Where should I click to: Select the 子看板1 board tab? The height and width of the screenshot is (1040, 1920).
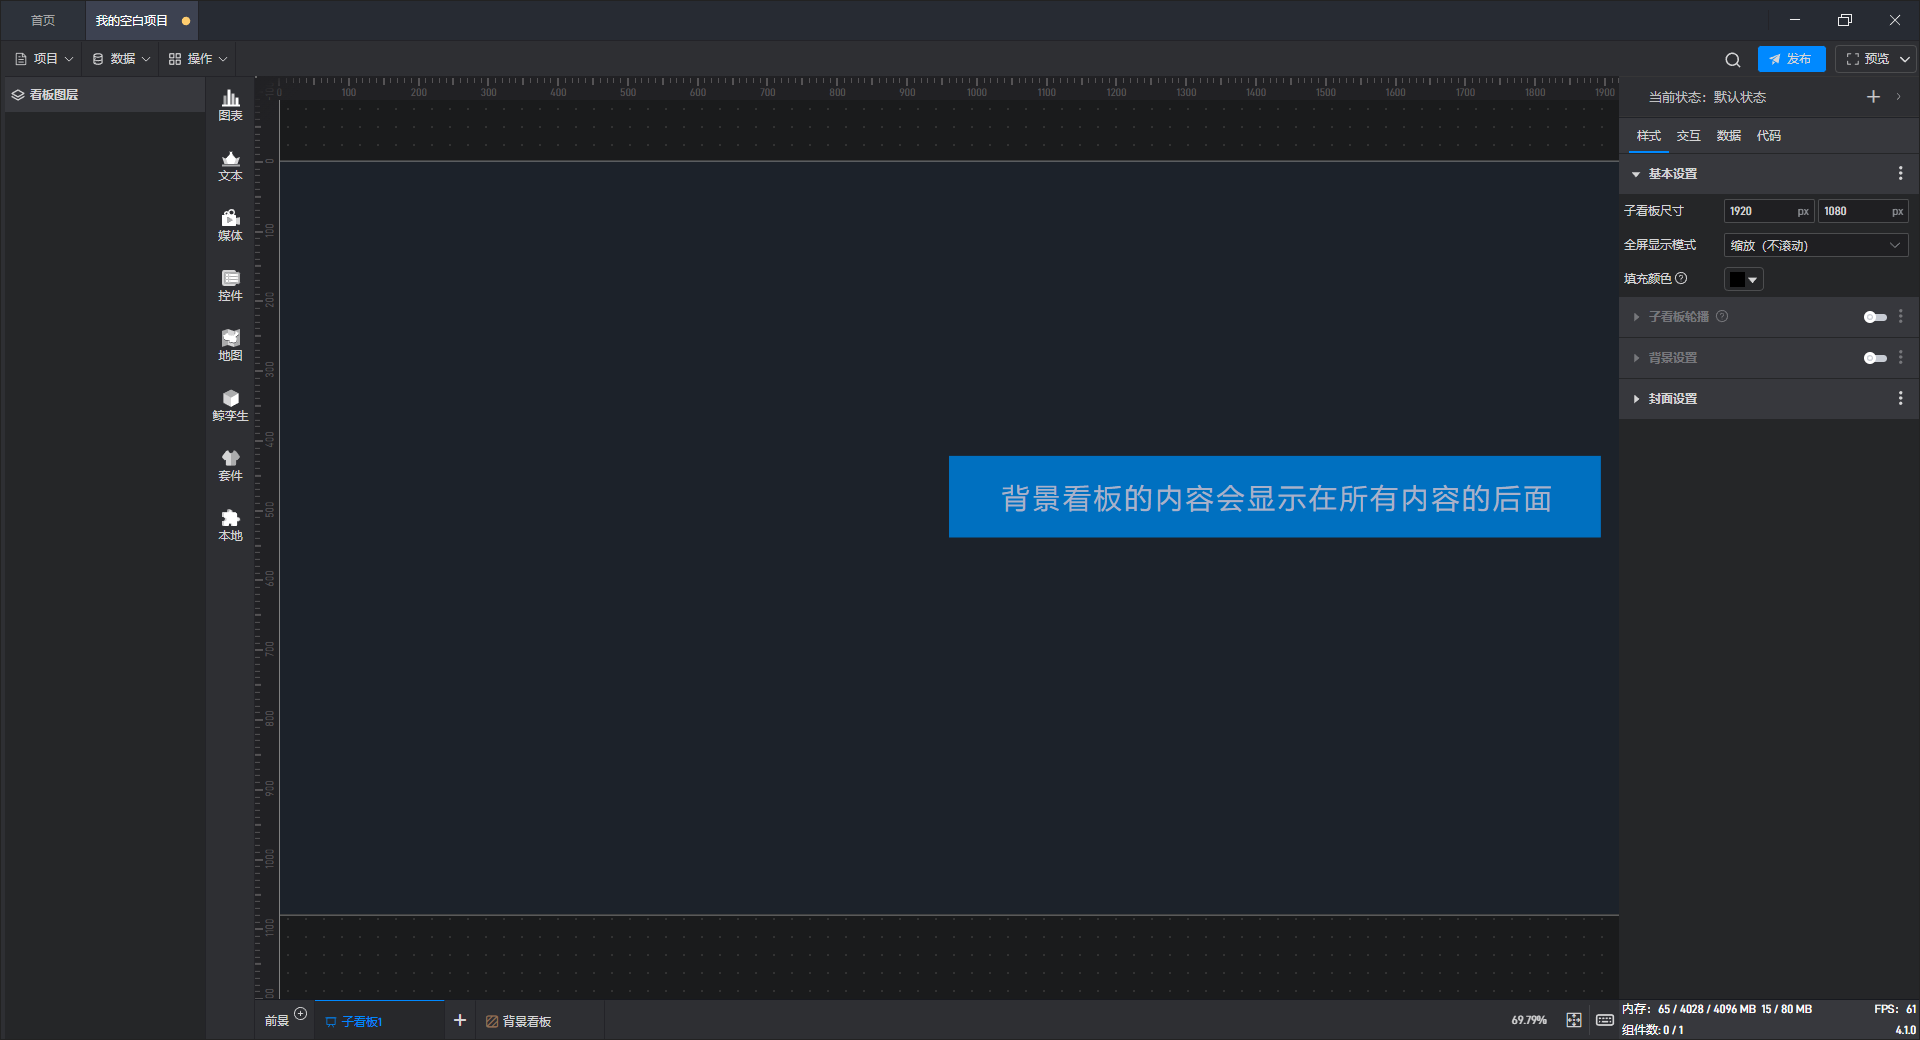tap(379, 1021)
